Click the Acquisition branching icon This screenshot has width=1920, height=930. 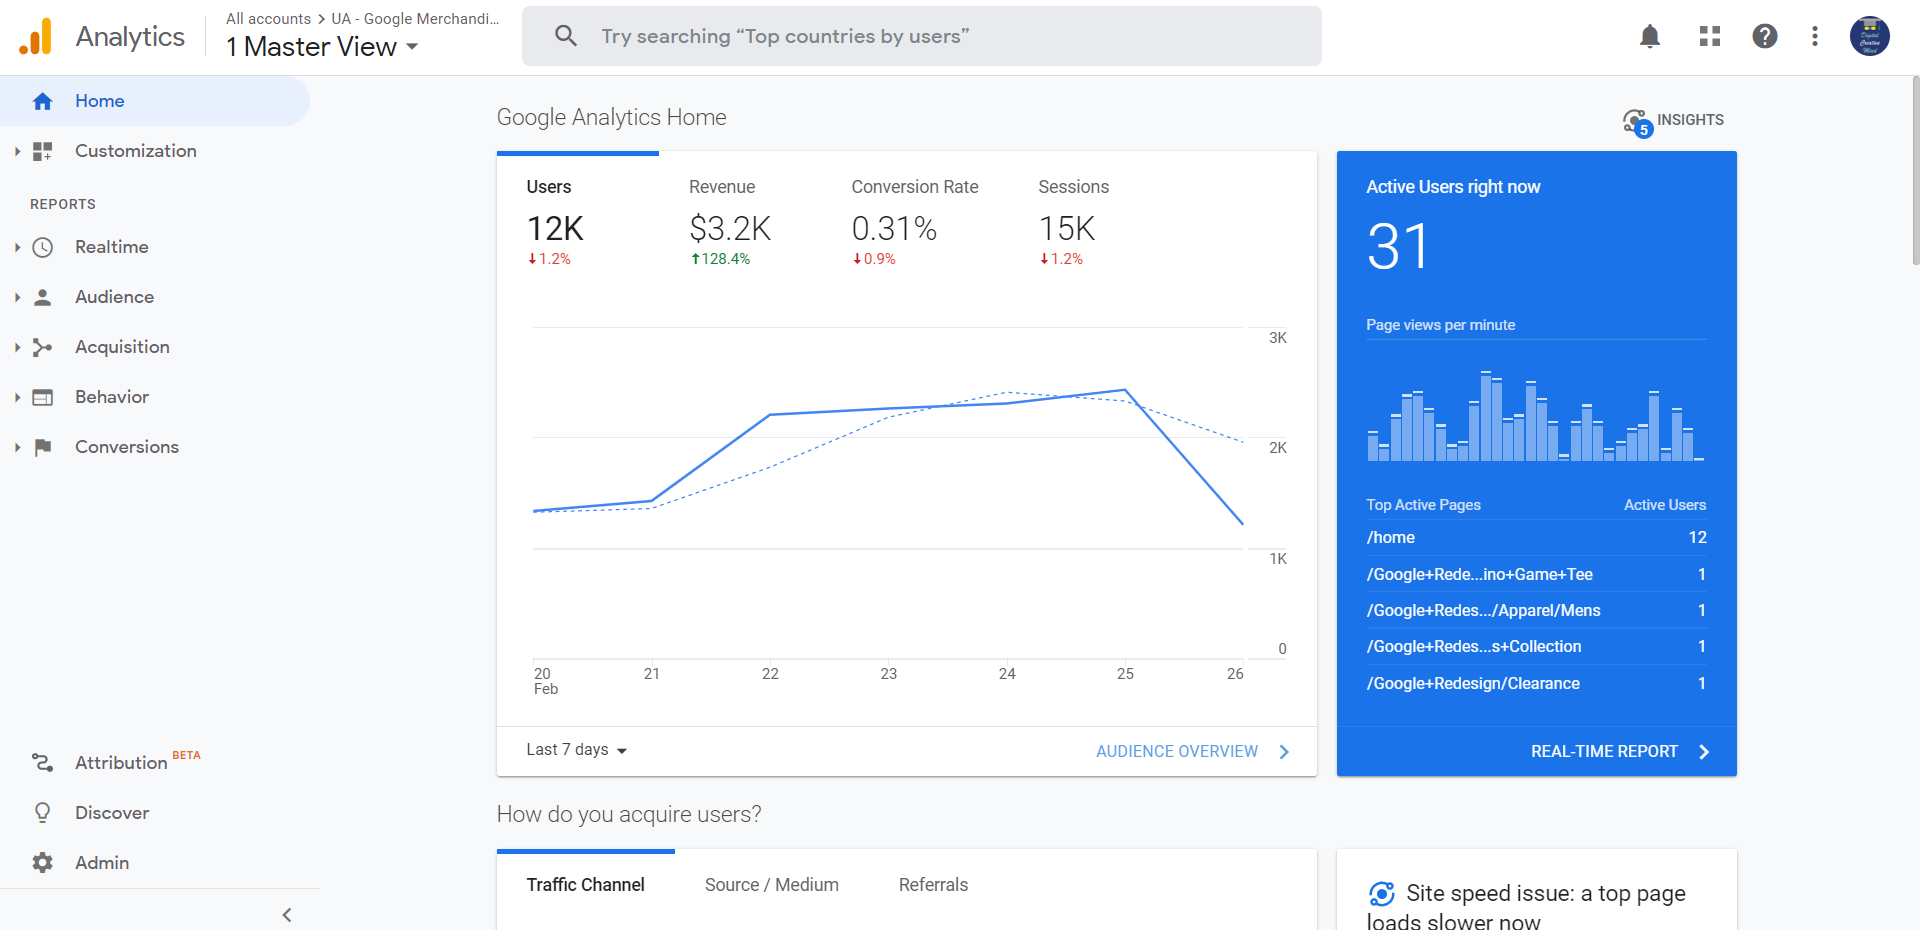coord(42,347)
